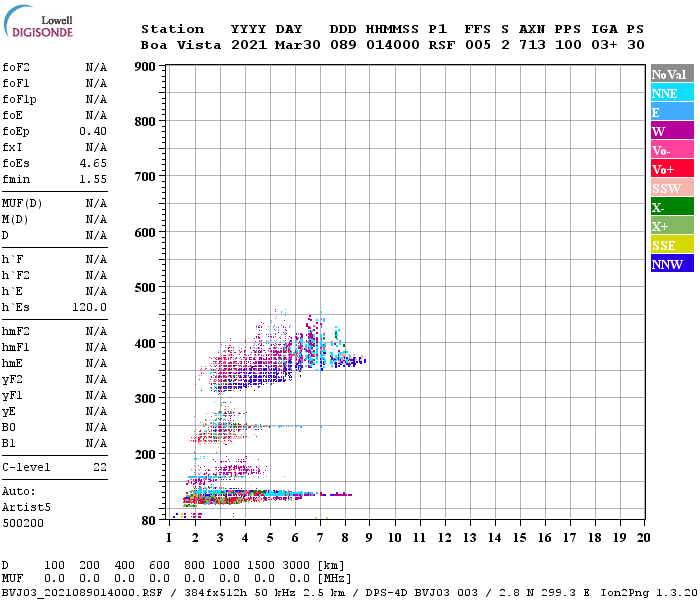Click the MUF(D) label
This screenshot has width=700, height=600.
22,204
